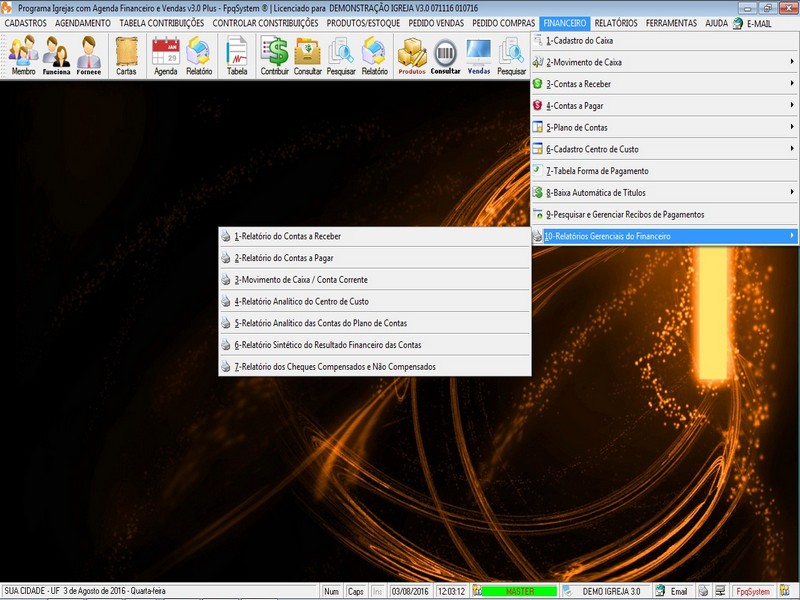Select Relatório dos Cheques Compensados e Não Compensados
800x600 pixels.
point(334,367)
